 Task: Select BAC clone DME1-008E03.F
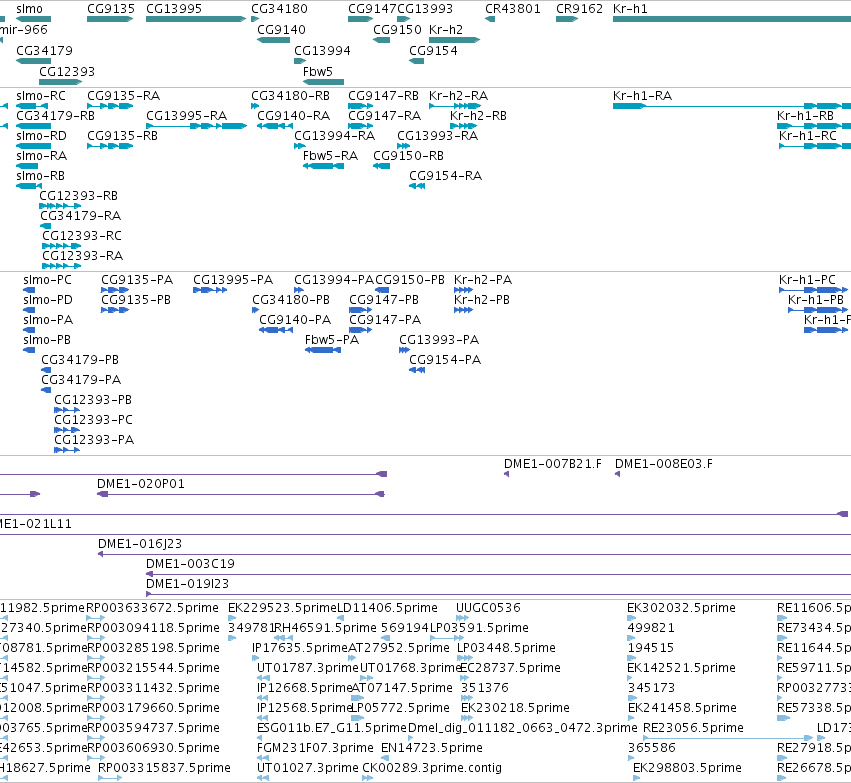663,464
